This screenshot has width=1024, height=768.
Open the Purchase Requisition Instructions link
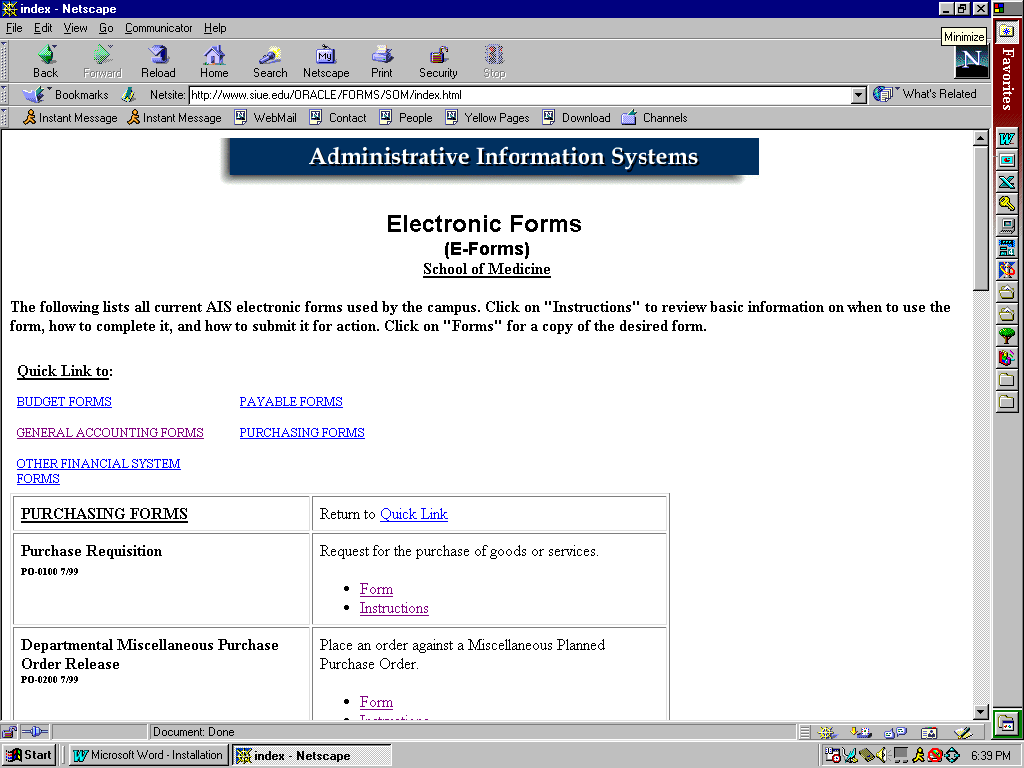point(394,608)
